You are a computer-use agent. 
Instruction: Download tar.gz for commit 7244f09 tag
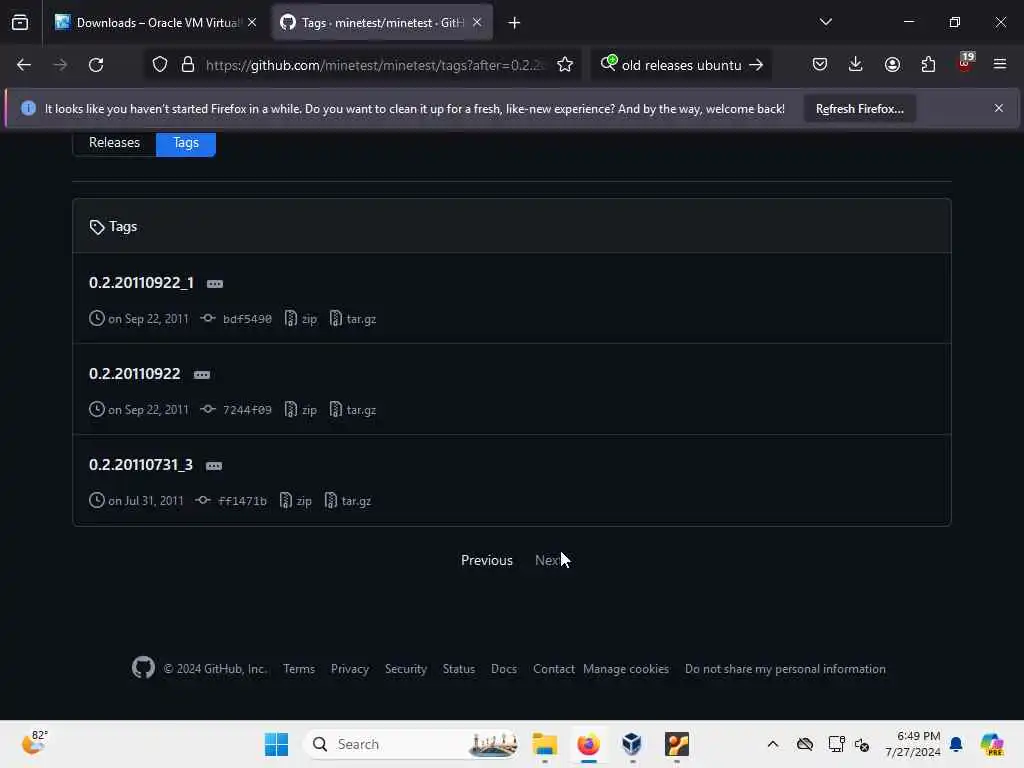click(x=353, y=409)
